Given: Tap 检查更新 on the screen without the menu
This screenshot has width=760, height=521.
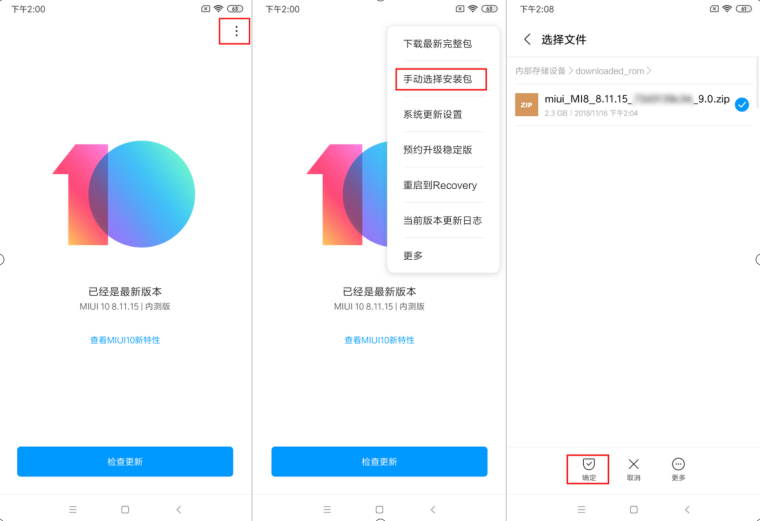Looking at the screenshot, I should pyautogui.click(x=125, y=462).
